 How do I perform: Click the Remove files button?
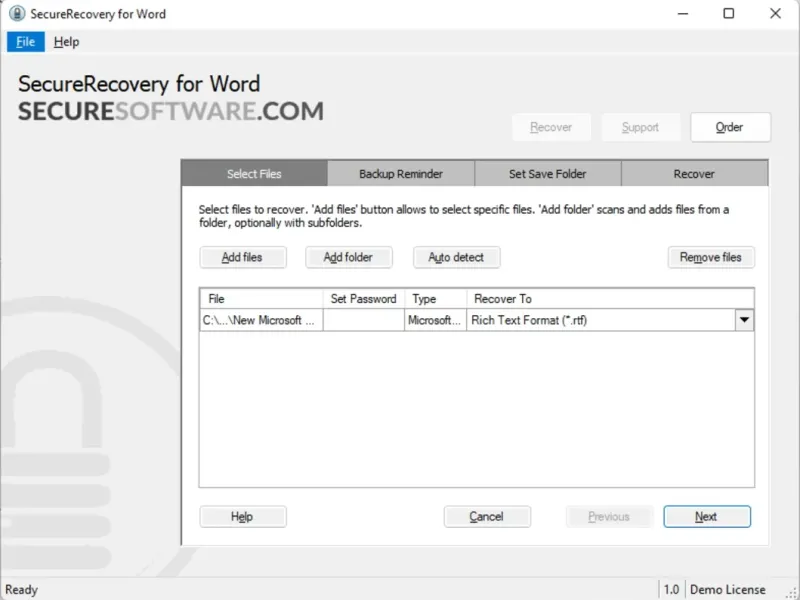click(711, 257)
